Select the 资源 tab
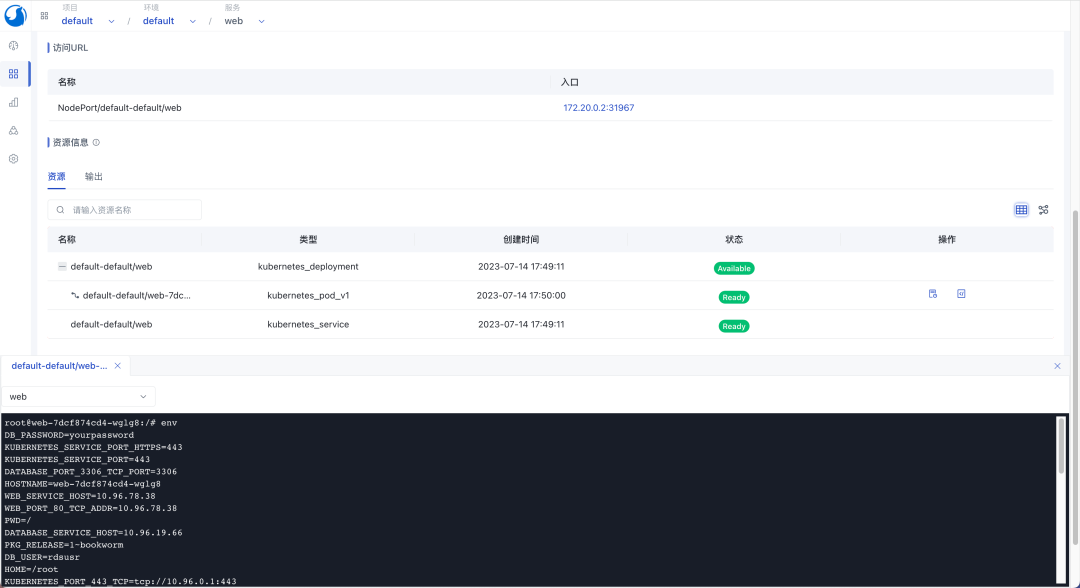Image resolution: width=1080 pixels, height=588 pixels. (56, 177)
